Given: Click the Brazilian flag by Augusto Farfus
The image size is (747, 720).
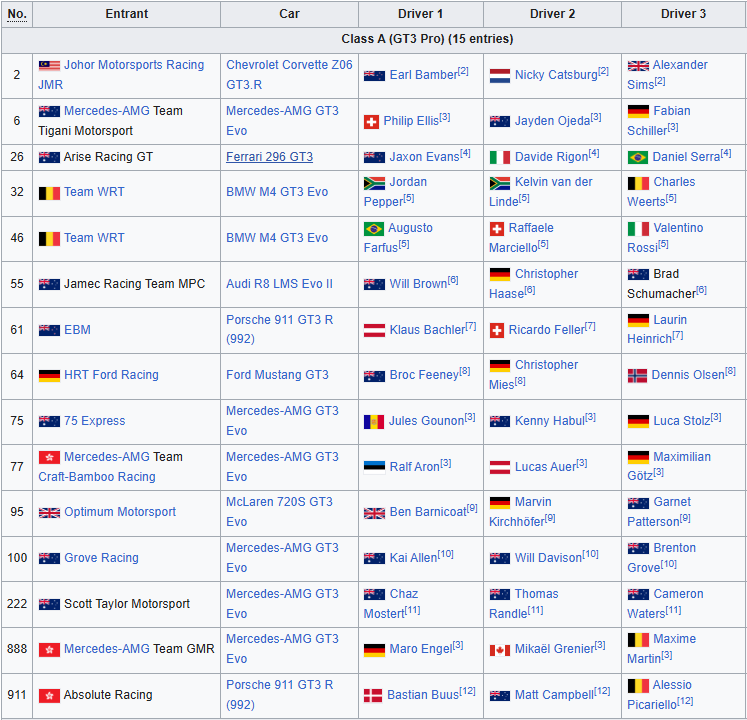Looking at the screenshot, I should pyautogui.click(x=374, y=229).
